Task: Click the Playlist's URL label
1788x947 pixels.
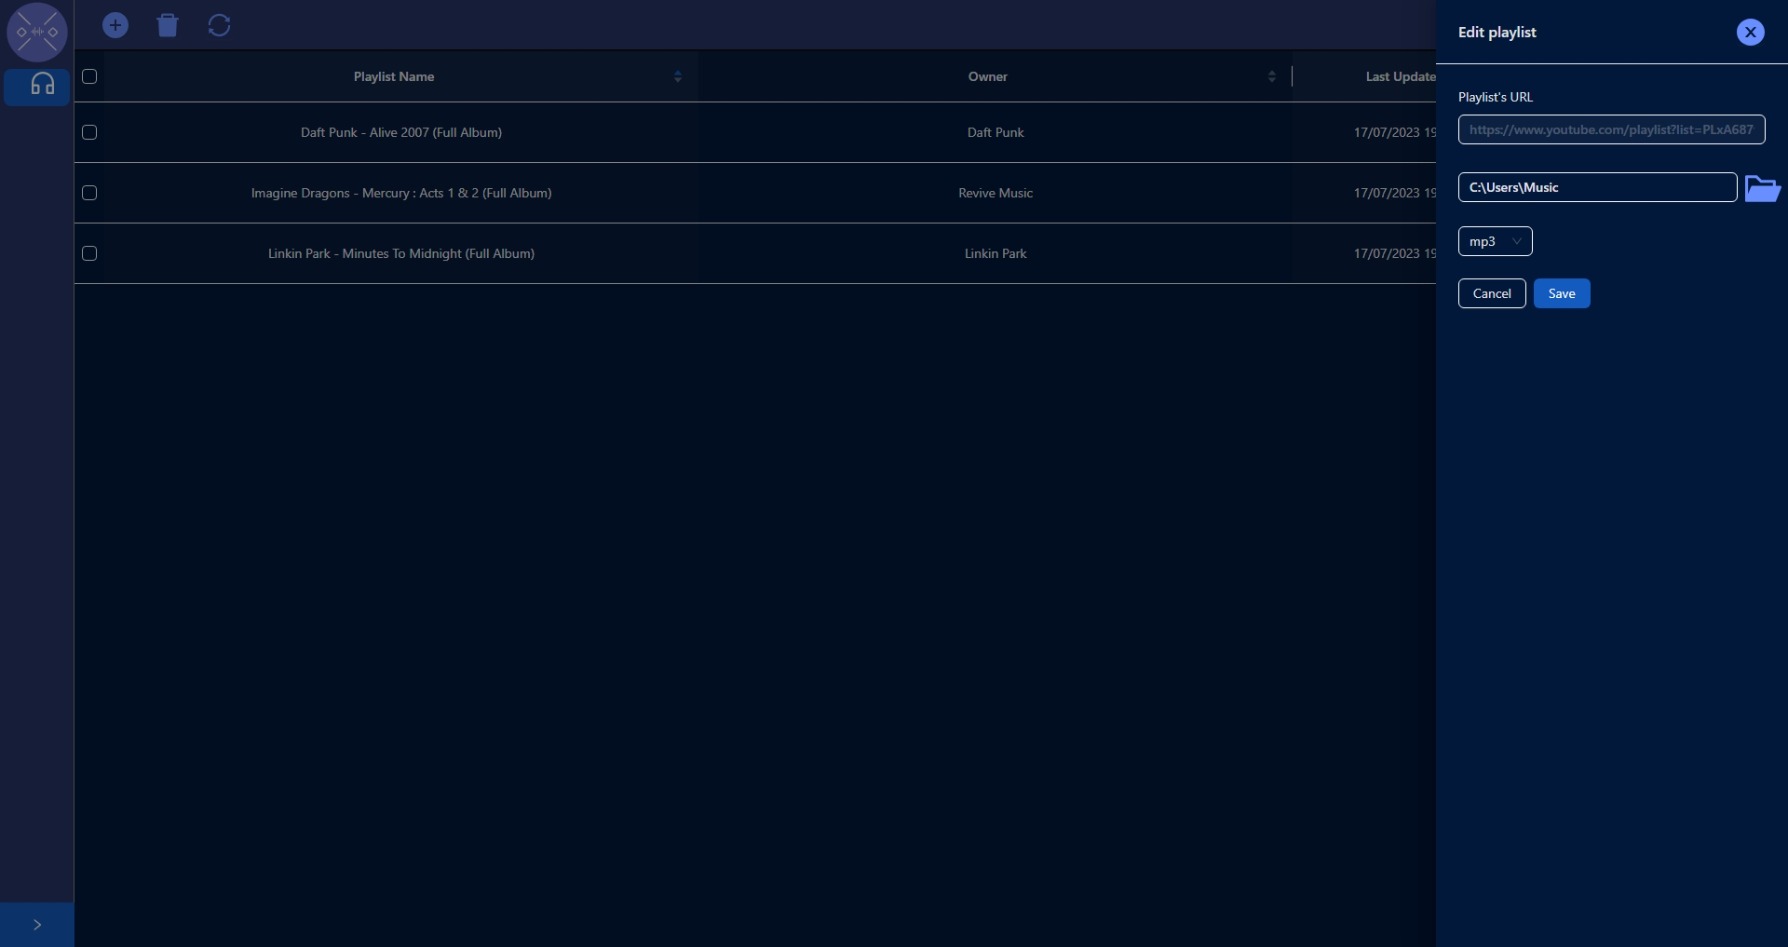Action: [1495, 97]
